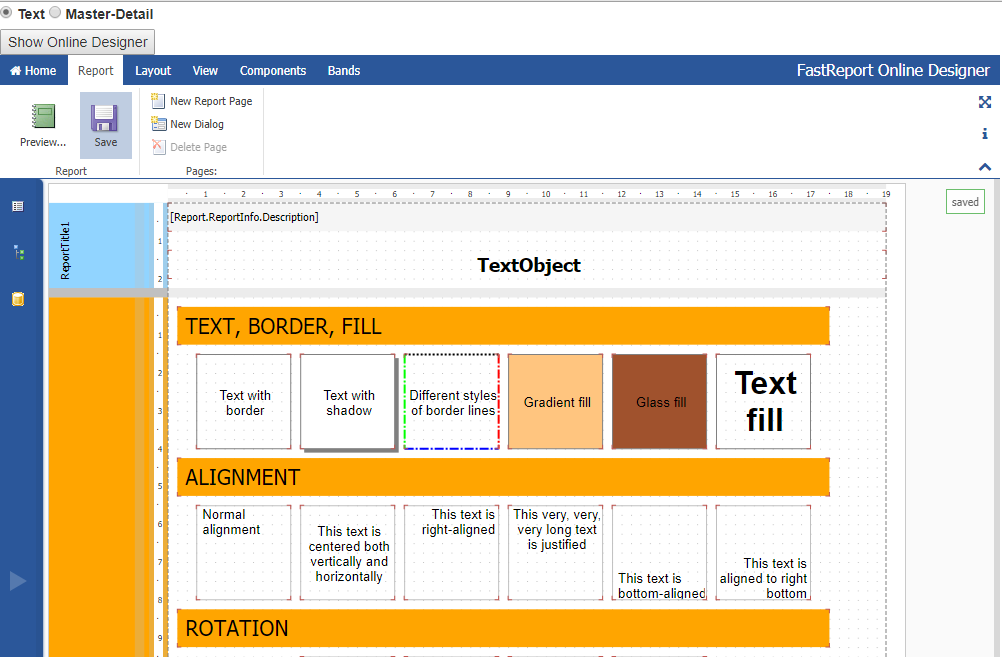Create a New Dialog page
The height and width of the screenshot is (657, 1002).
[188, 124]
